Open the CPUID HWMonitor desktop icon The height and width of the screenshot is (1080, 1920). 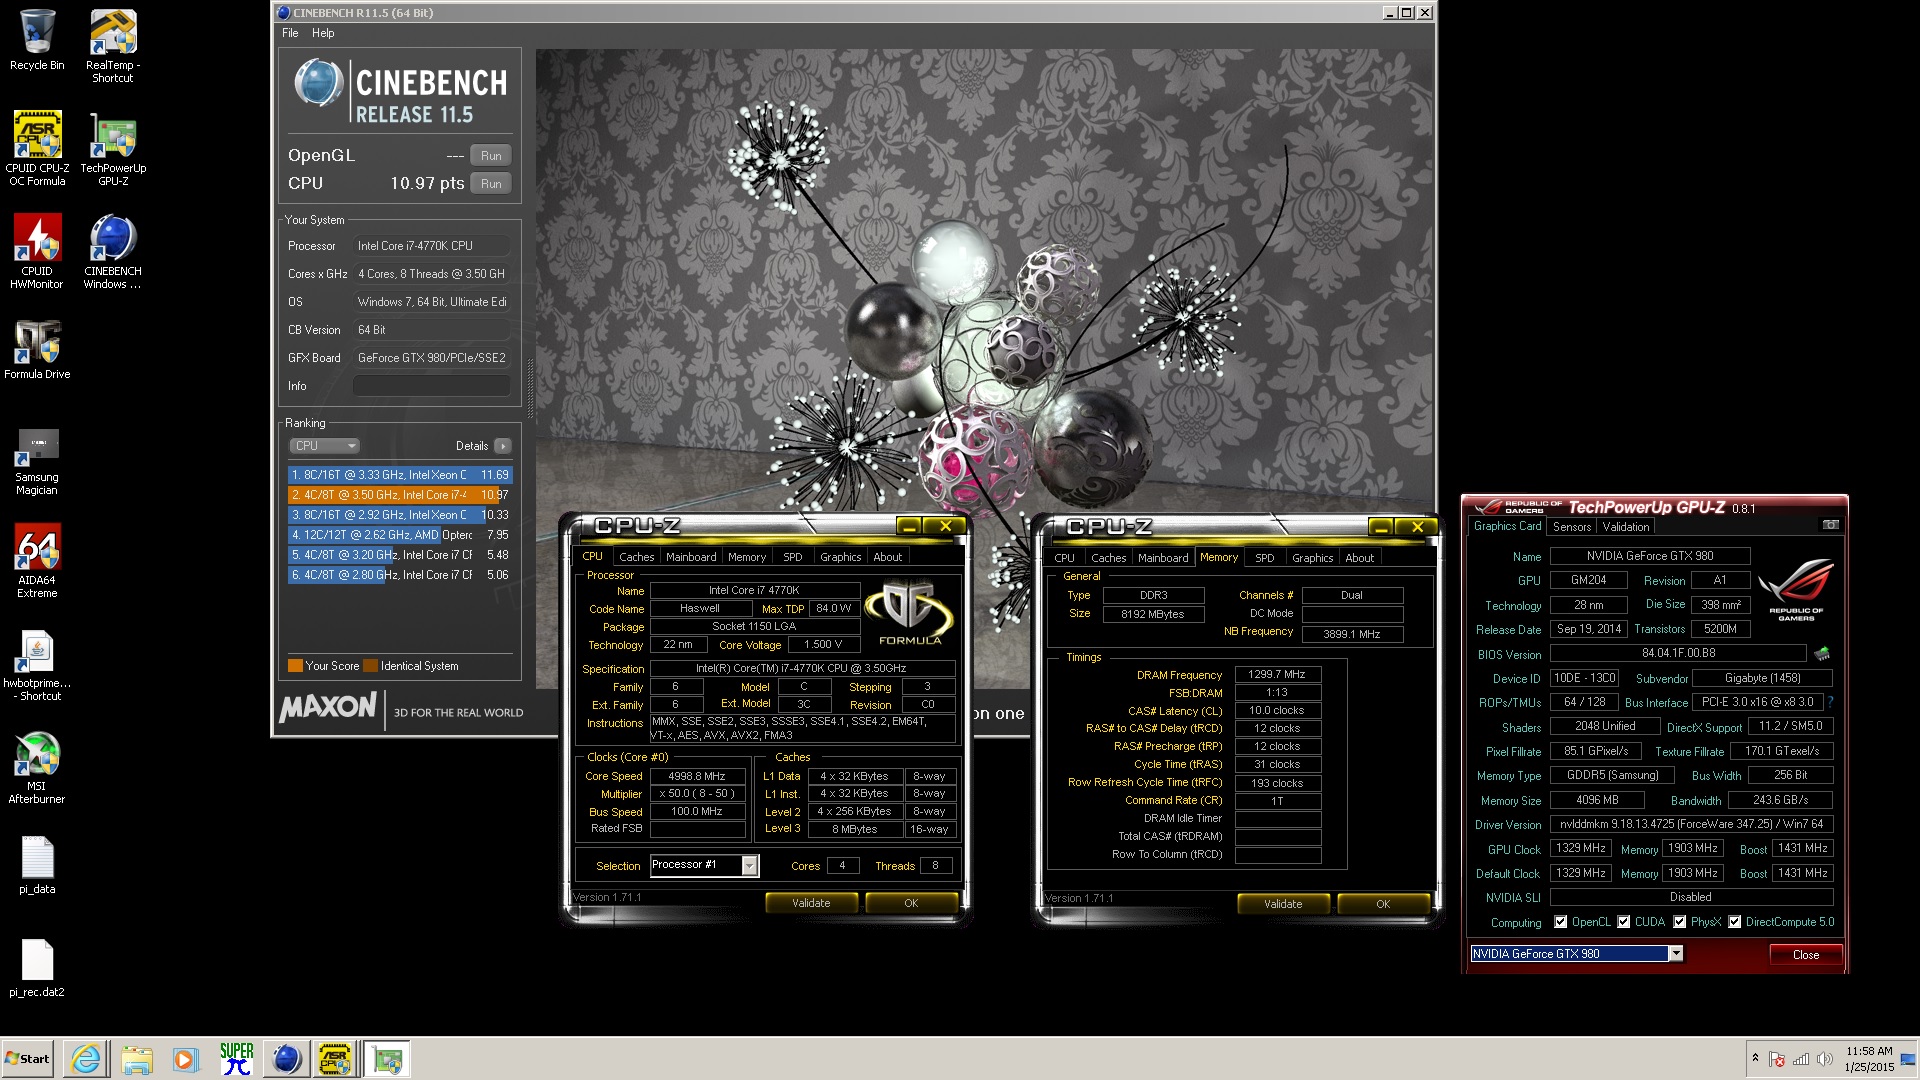(37, 251)
